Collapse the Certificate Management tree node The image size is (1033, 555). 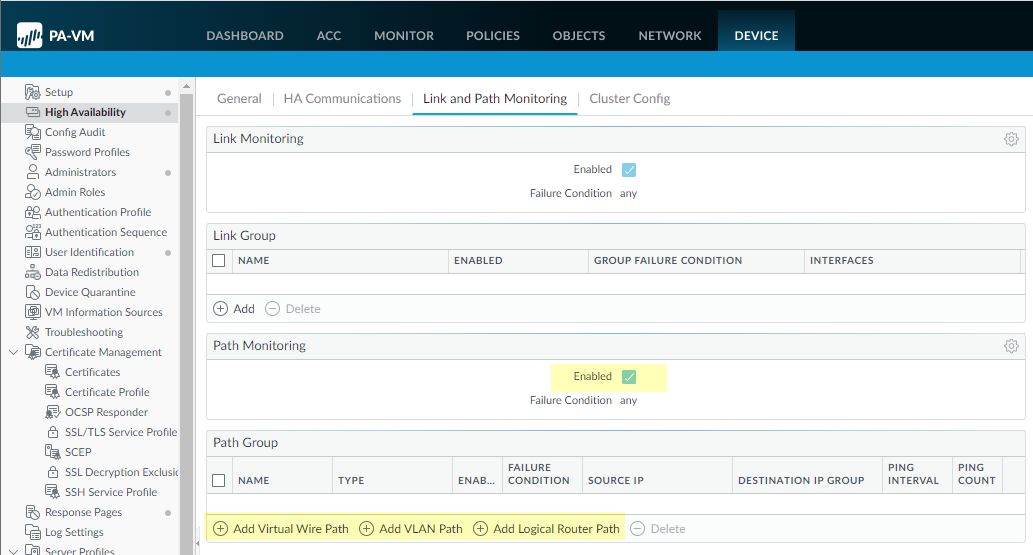point(13,352)
